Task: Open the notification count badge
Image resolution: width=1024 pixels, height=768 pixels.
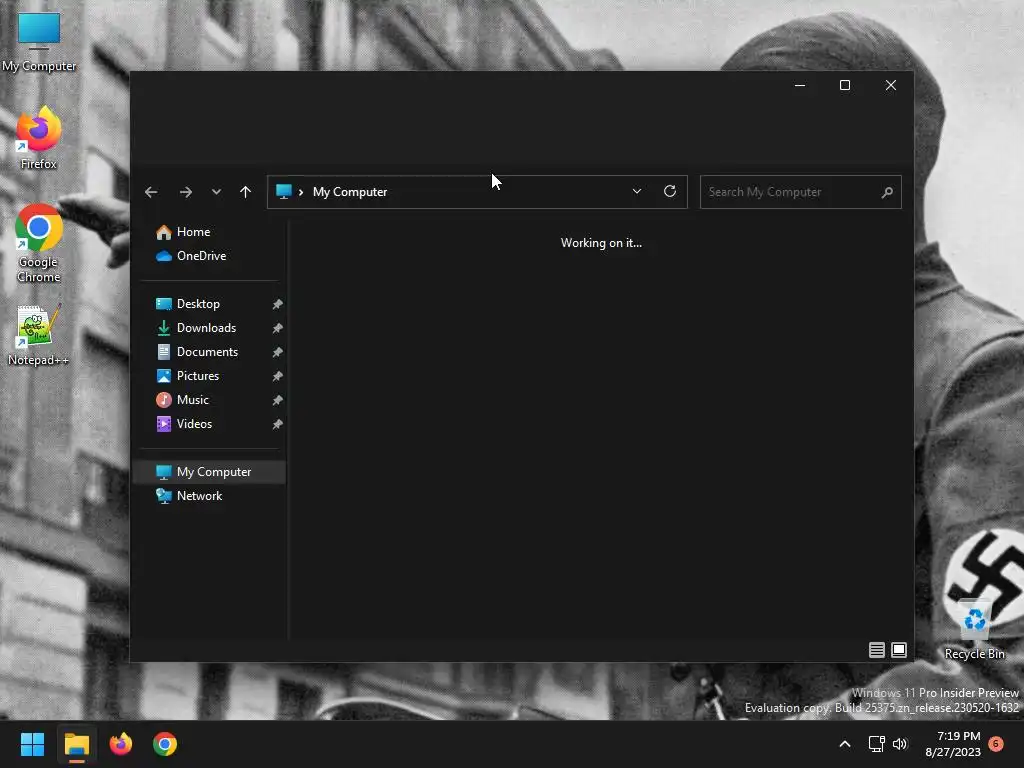Action: 996,744
